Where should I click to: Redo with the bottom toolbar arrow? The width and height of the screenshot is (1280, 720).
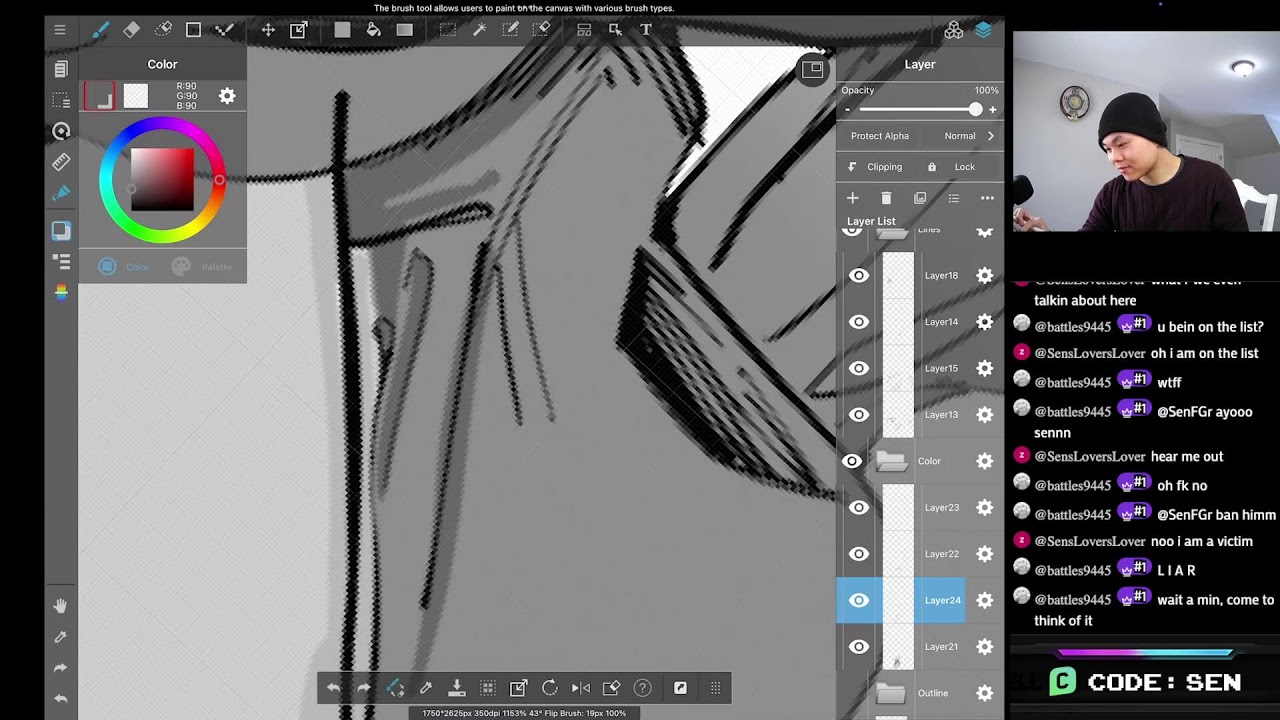coord(364,688)
